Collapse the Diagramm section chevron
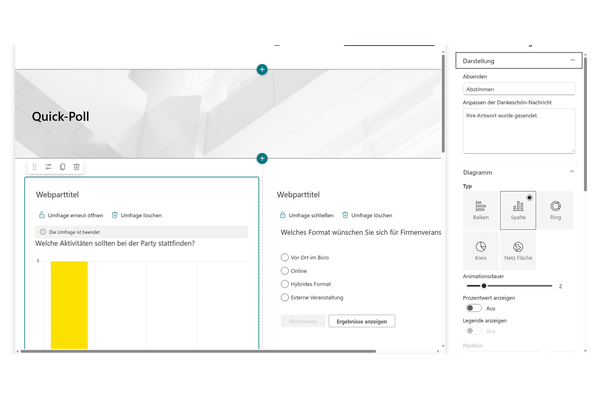The height and width of the screenshot is (400, 600). pos(572,172)
